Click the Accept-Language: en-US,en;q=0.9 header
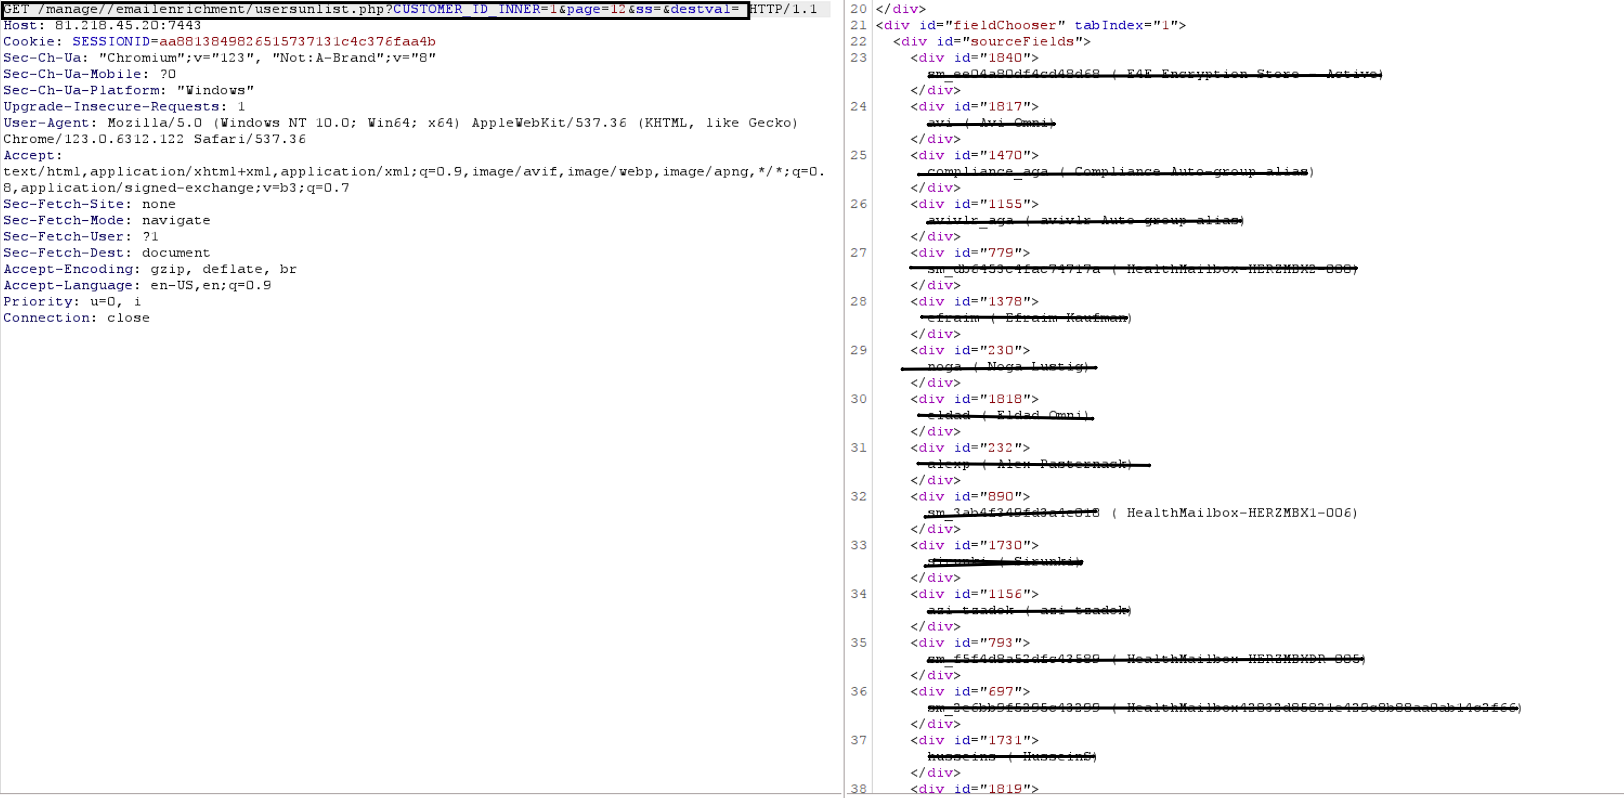The image size is (1624, 798). click(x=137, y=285)
